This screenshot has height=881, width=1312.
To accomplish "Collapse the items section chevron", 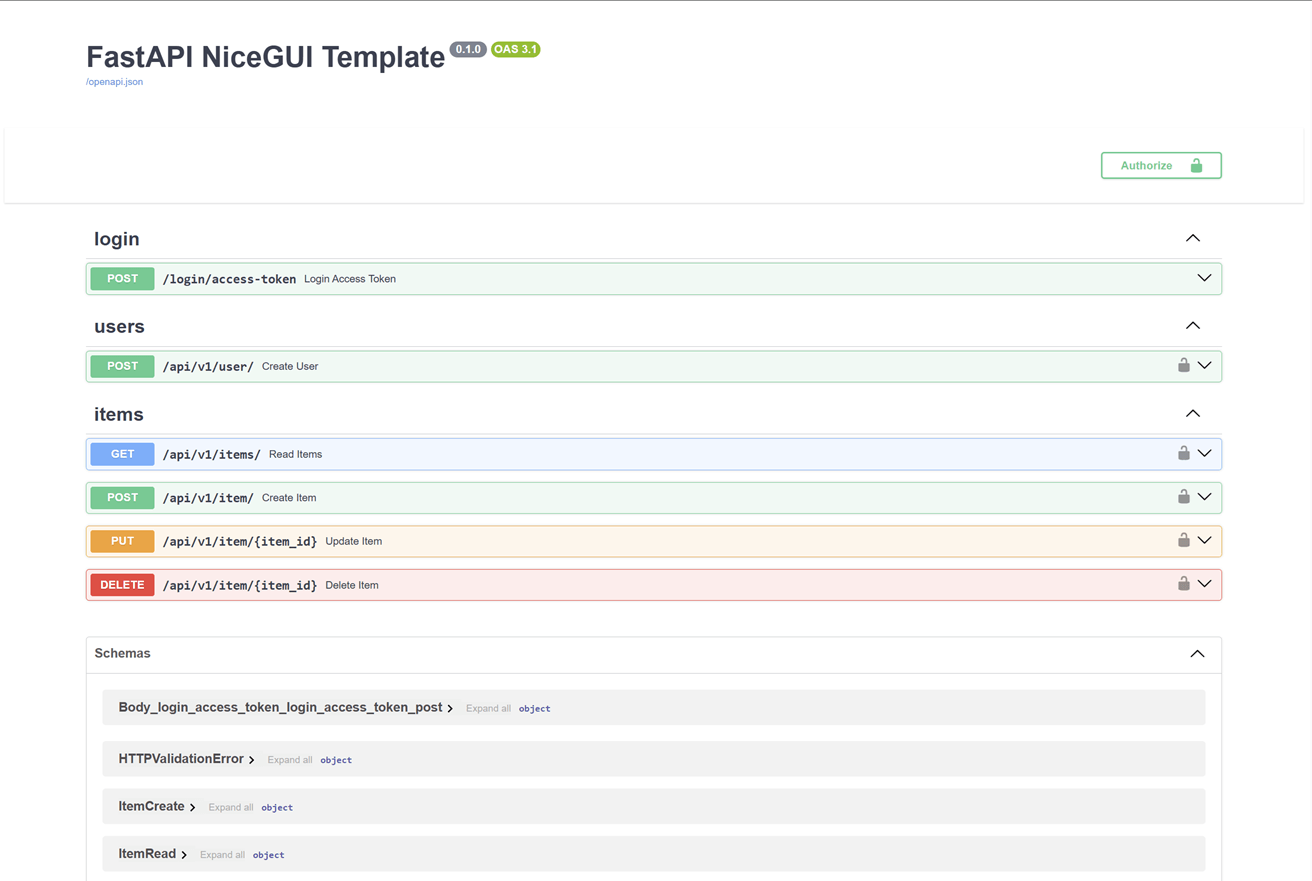I will point(1192,414).
